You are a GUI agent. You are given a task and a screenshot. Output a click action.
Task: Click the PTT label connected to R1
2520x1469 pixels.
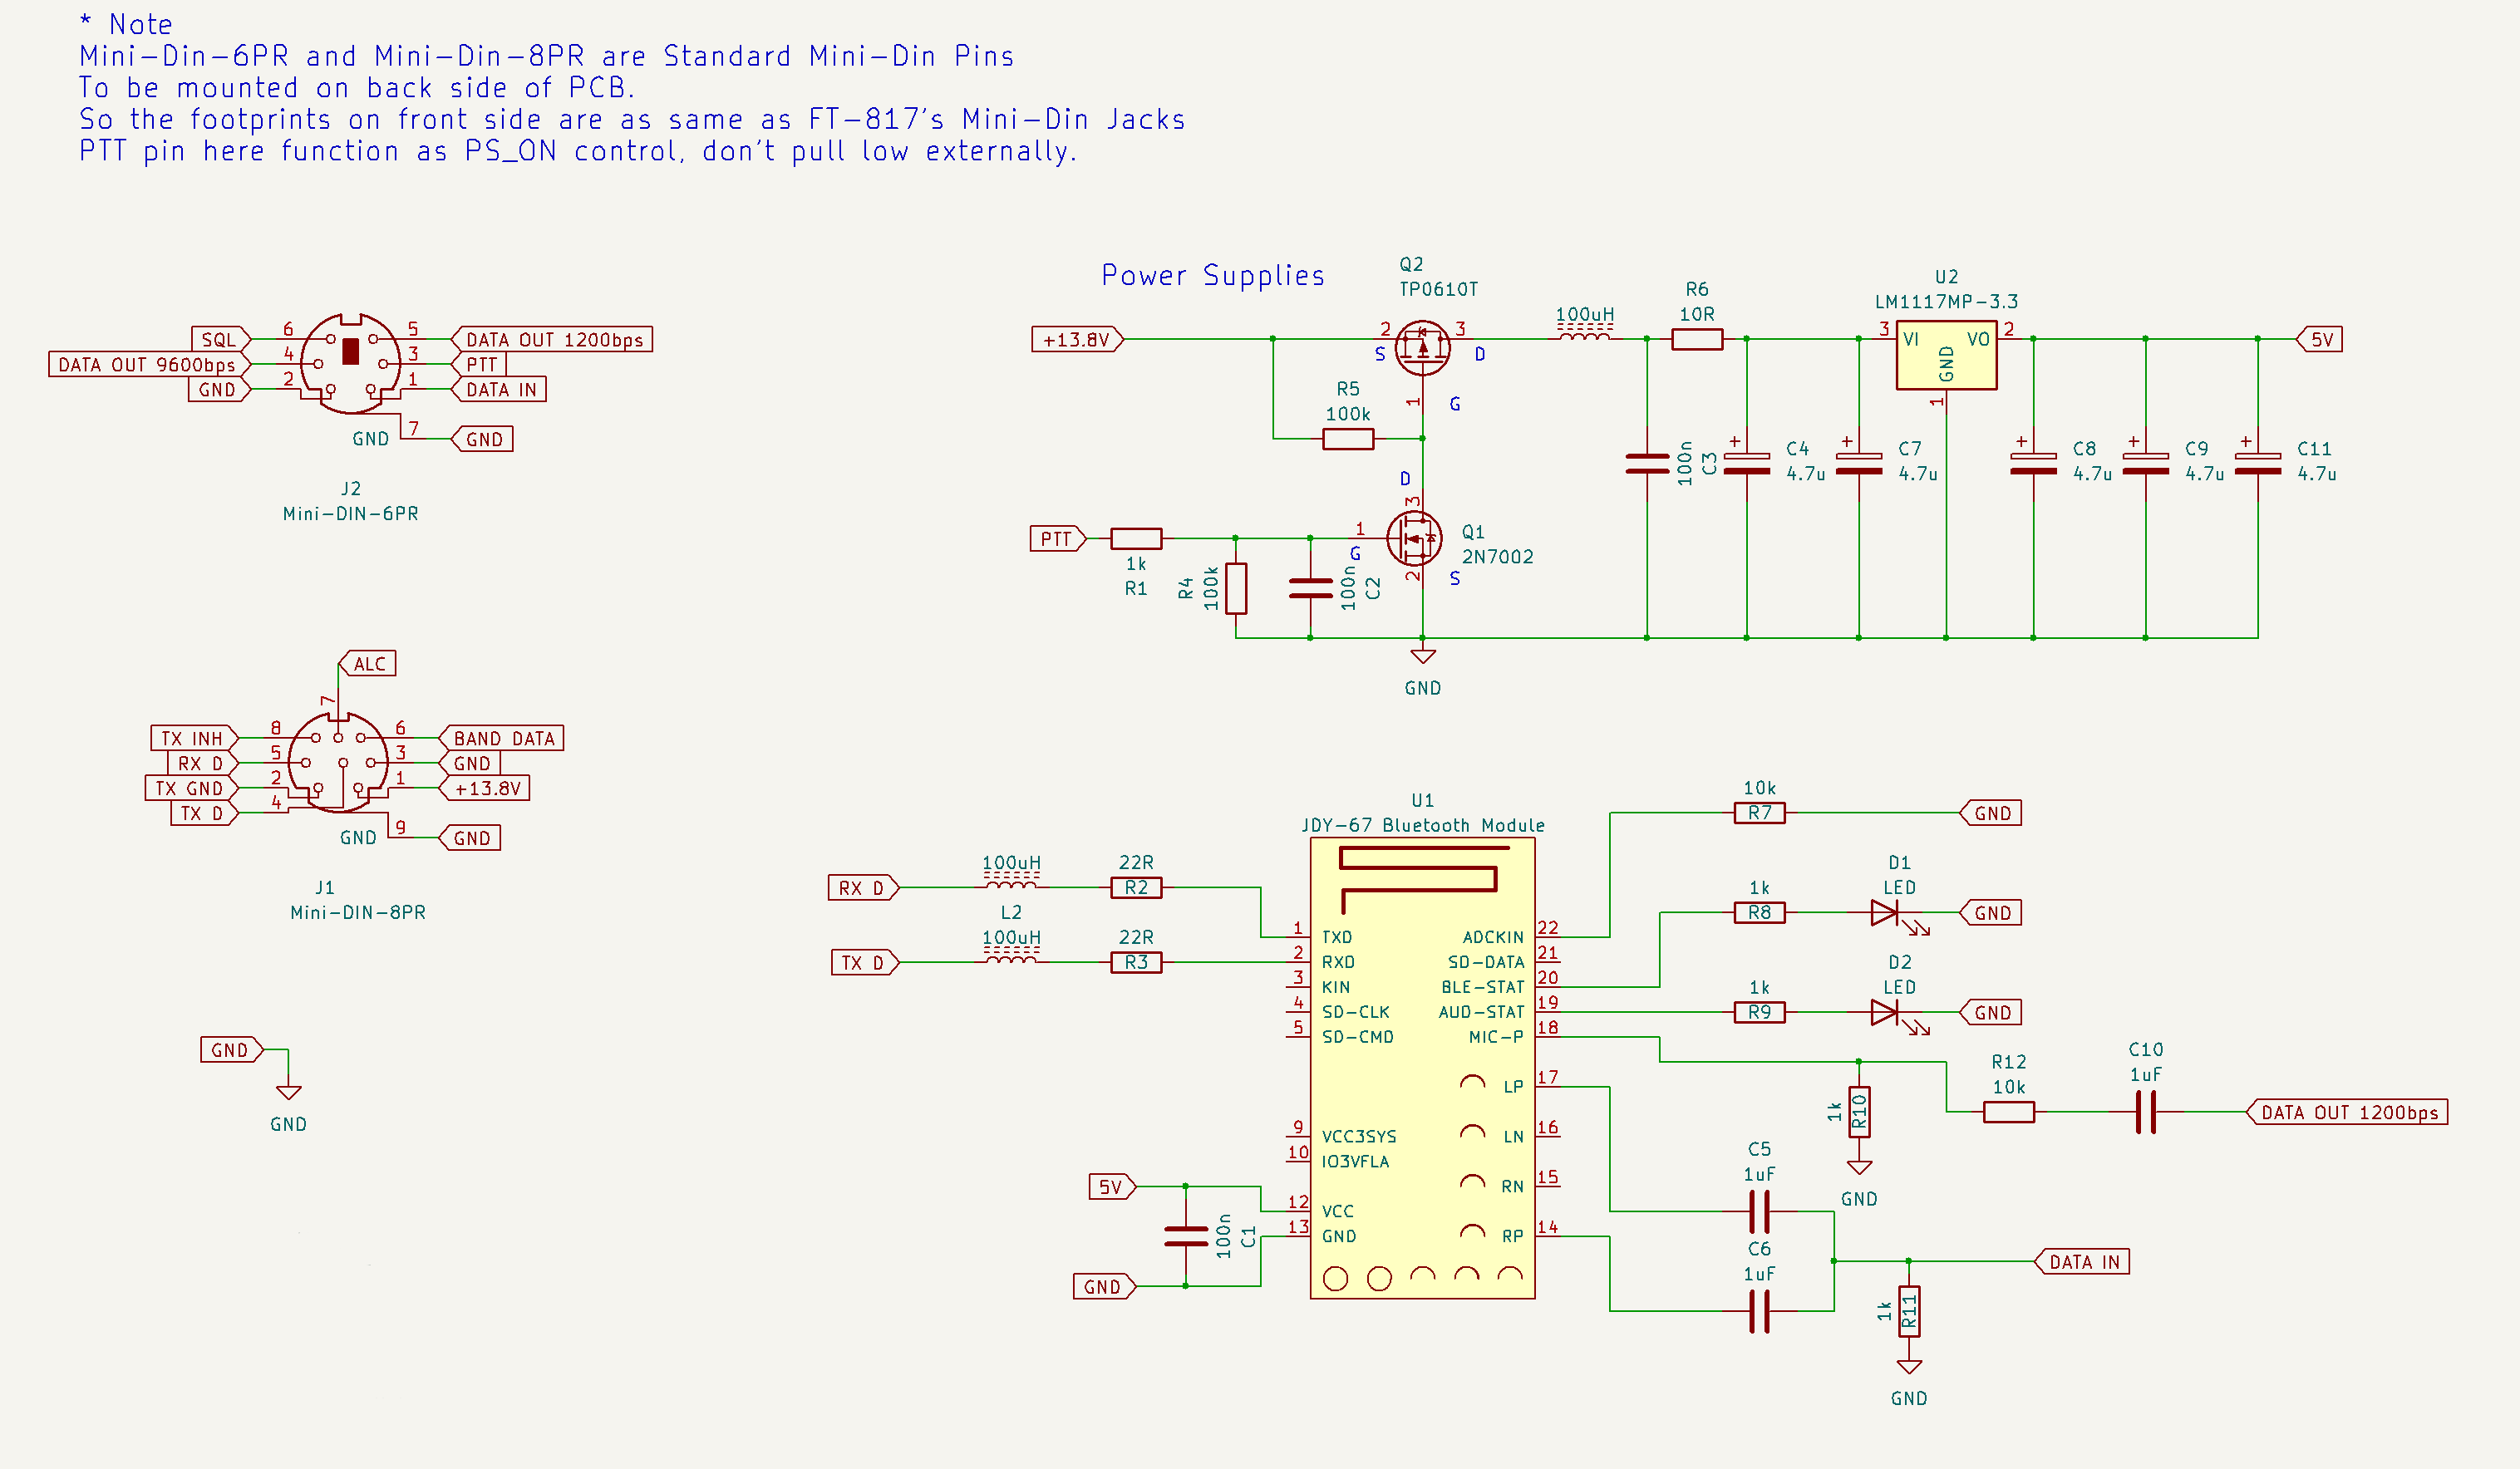point(1058,538)
